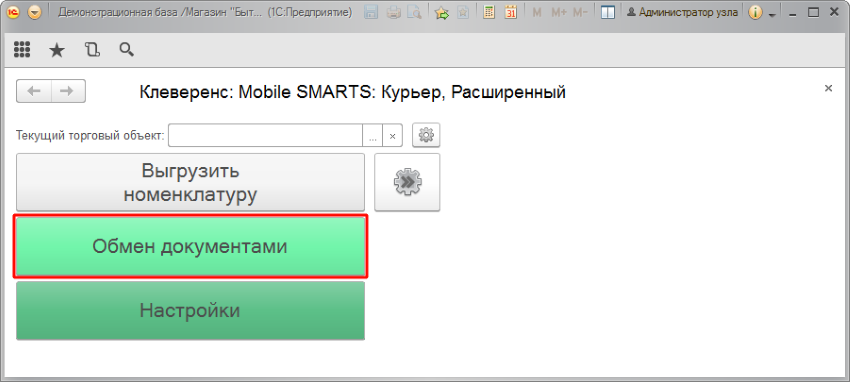Click the information (i) icon
850x382 pixels.
pos(755,12)
